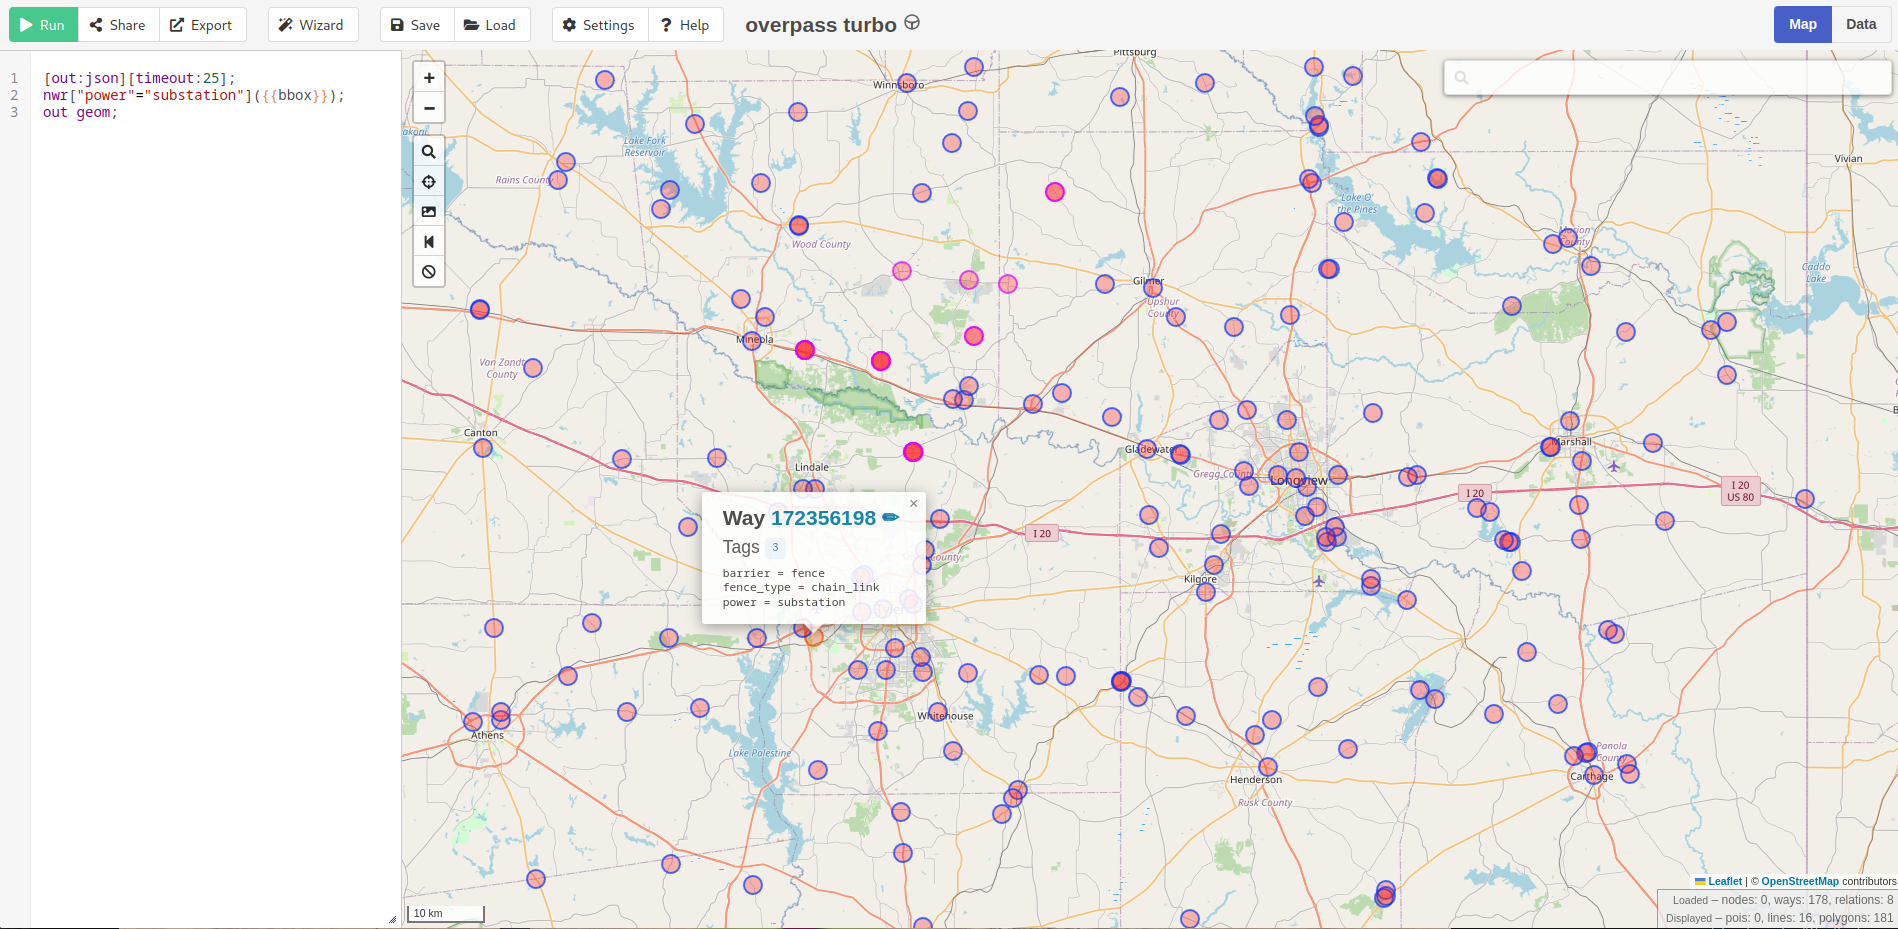Open the Share dialog
The image size is (1898, 929).
pos(118,25)
